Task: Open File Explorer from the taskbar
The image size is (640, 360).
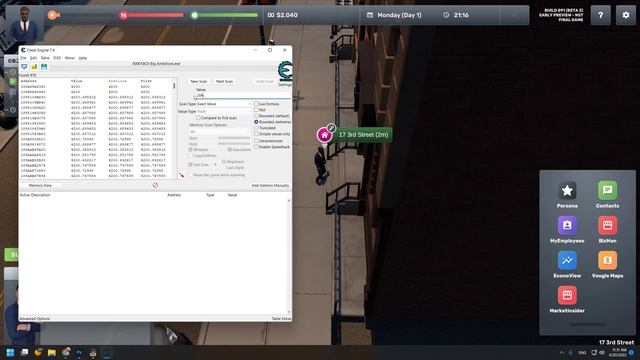Action: [51, 353]
